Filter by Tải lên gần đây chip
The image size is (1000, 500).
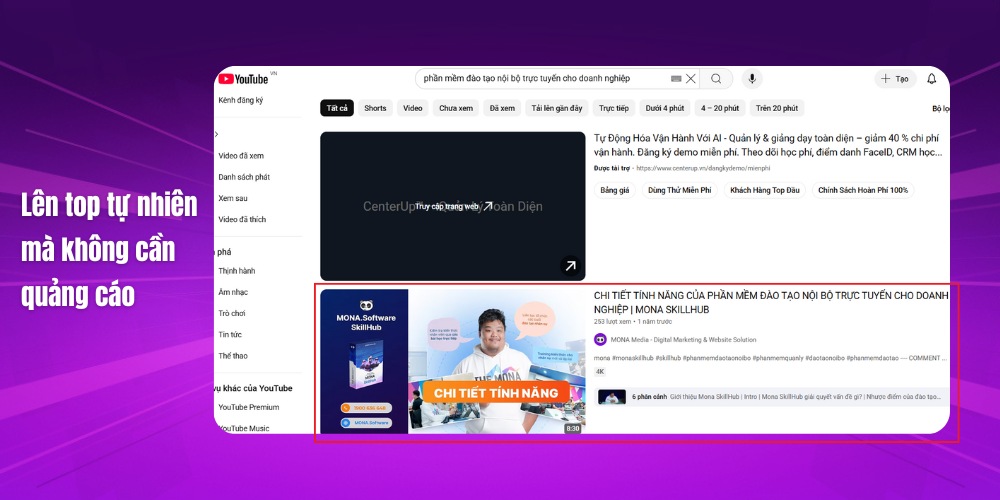pos(557,108)
